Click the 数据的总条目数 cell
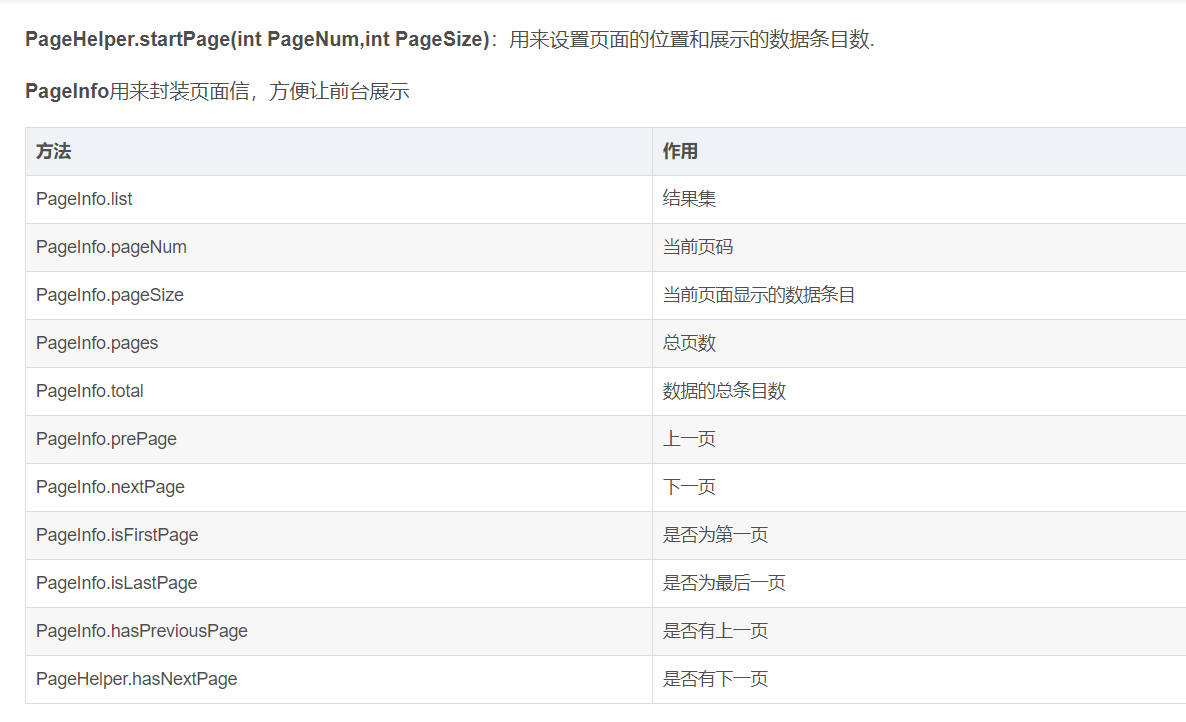1186x722 pixels. [919, 392]
